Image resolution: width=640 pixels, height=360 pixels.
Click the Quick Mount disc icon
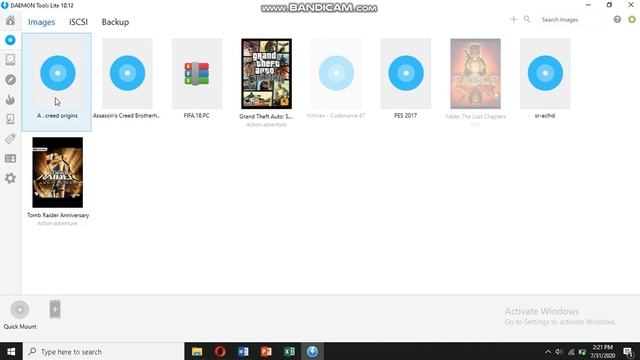[20, 310]
